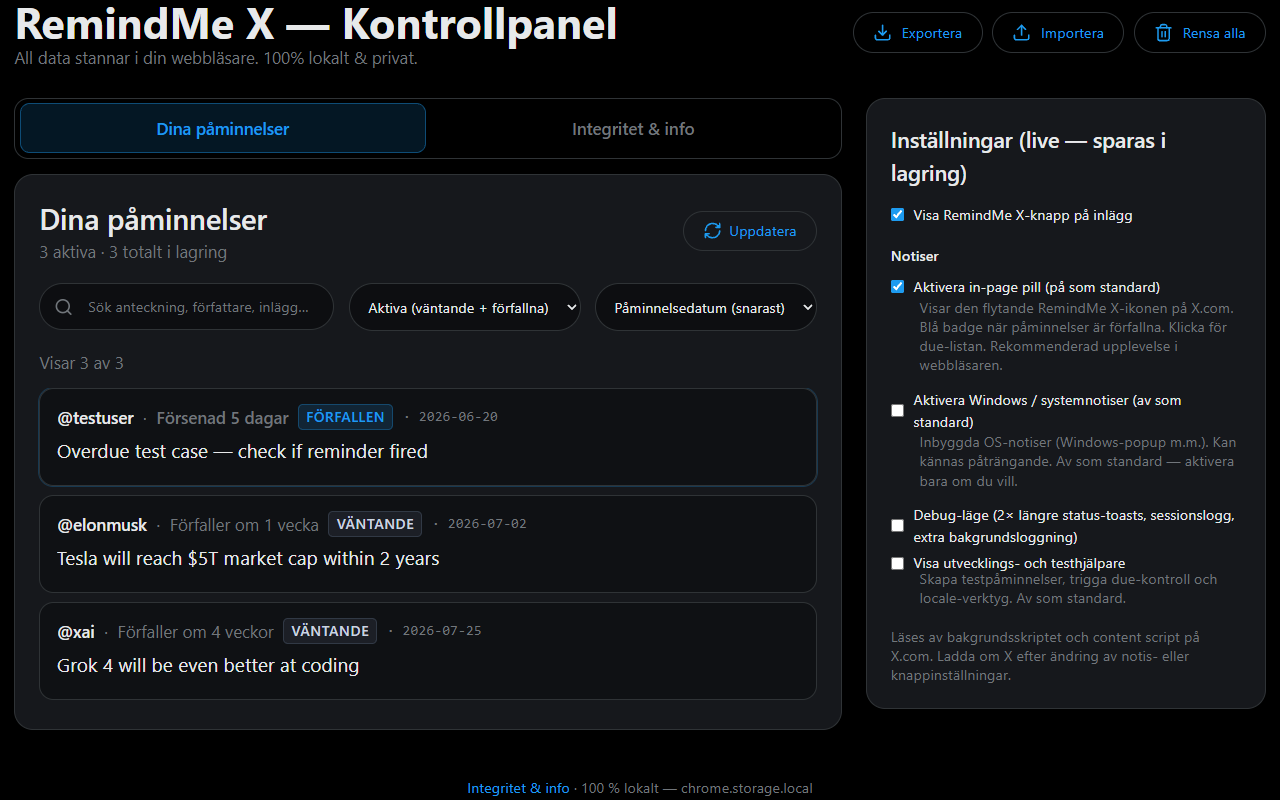Open the Integritet & info tab
The width and height of the screenshot is (1280, 800).
(633, 128)
